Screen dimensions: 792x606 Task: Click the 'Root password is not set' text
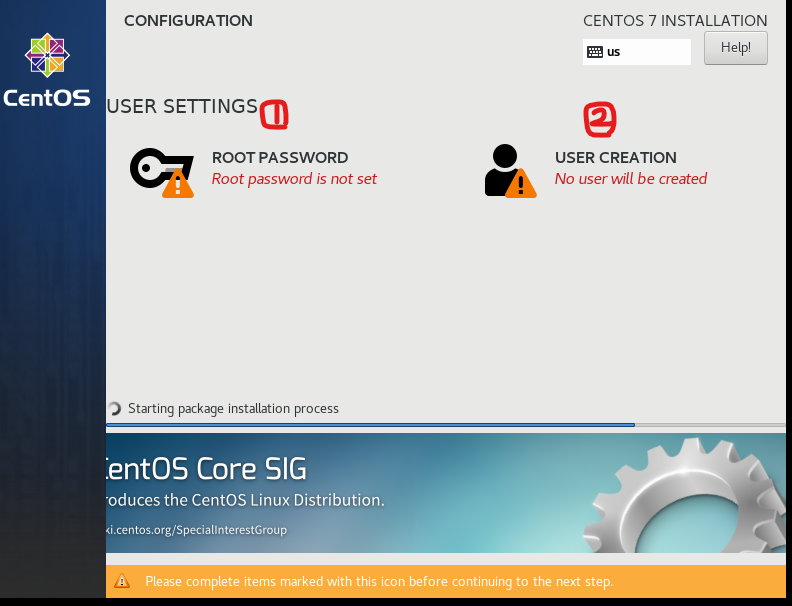click(294, 179)
